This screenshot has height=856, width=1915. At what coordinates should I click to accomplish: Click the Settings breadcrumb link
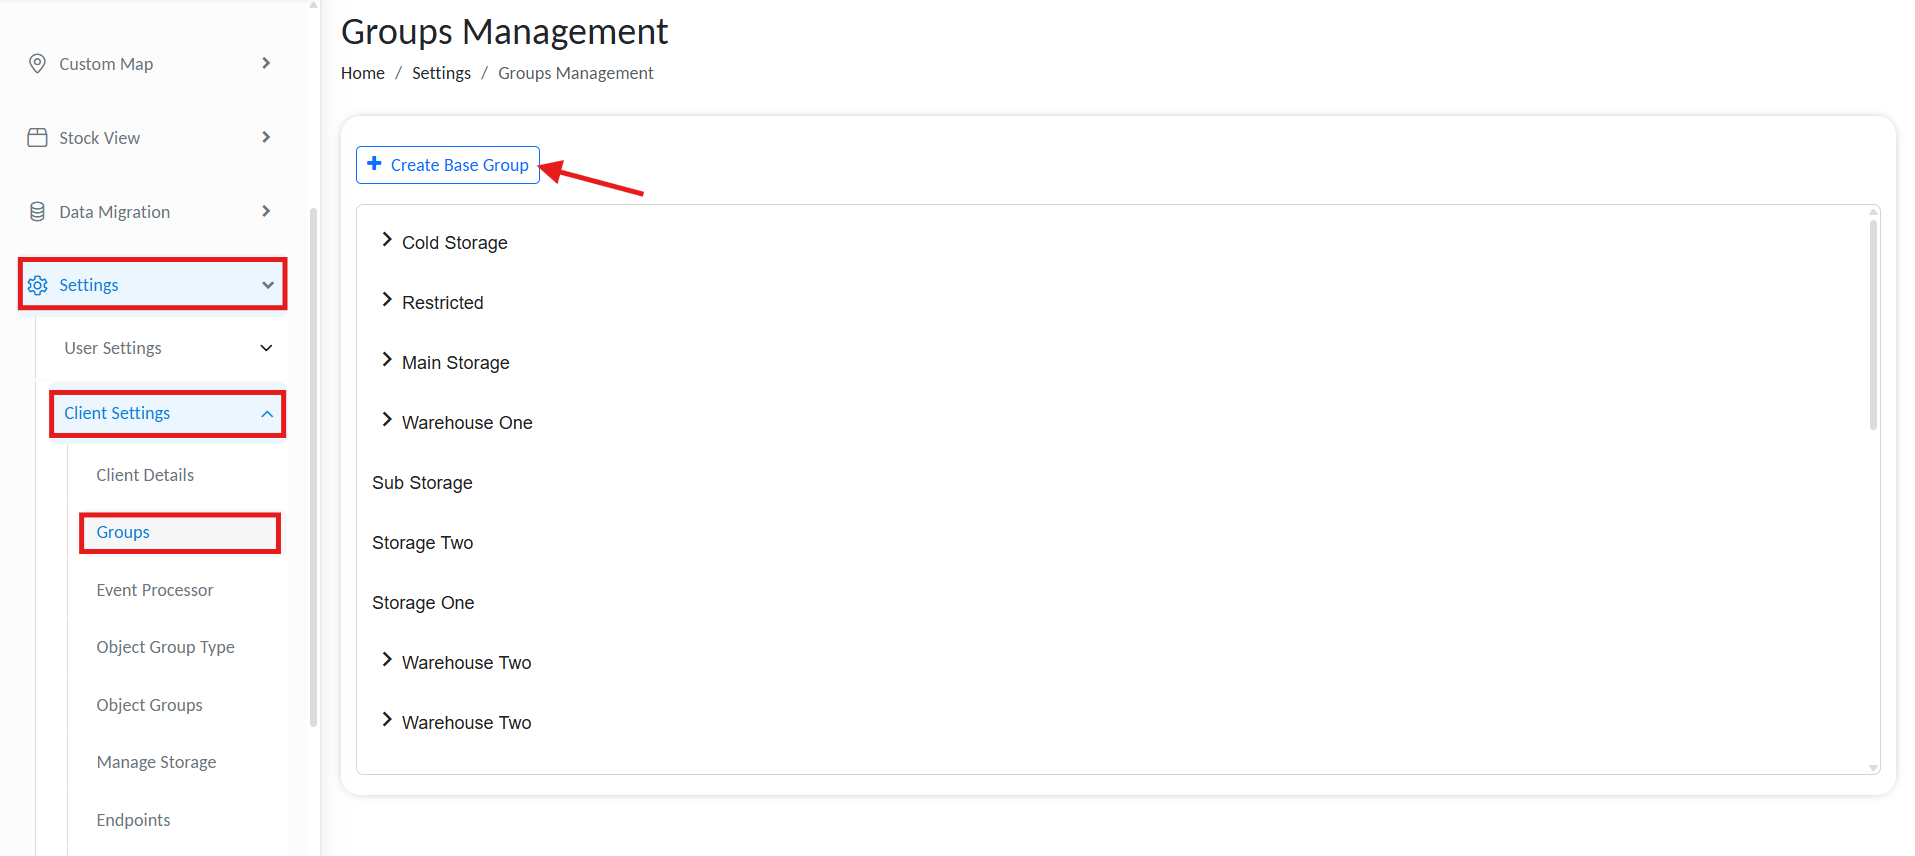coord(441,73)
